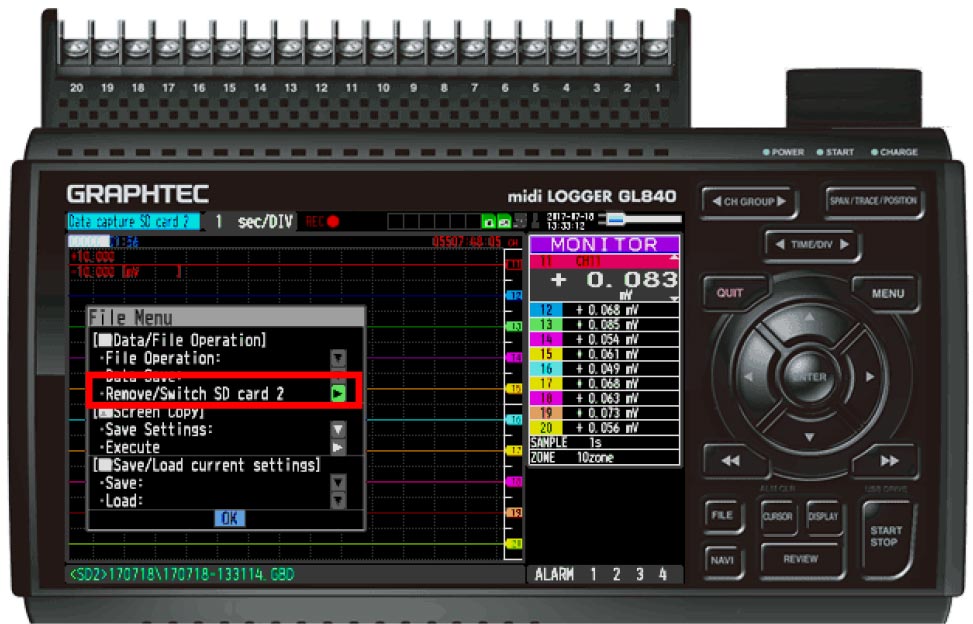
Task: Click the date and time readout
Action: click(x=570, y=221)
